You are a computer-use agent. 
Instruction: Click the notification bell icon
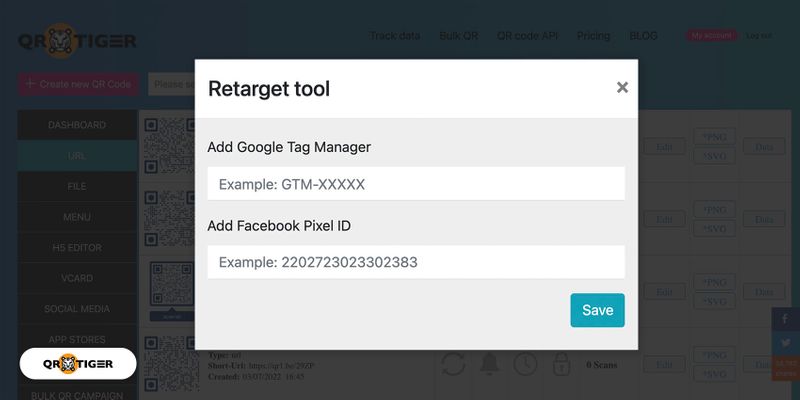click(489, 364)
